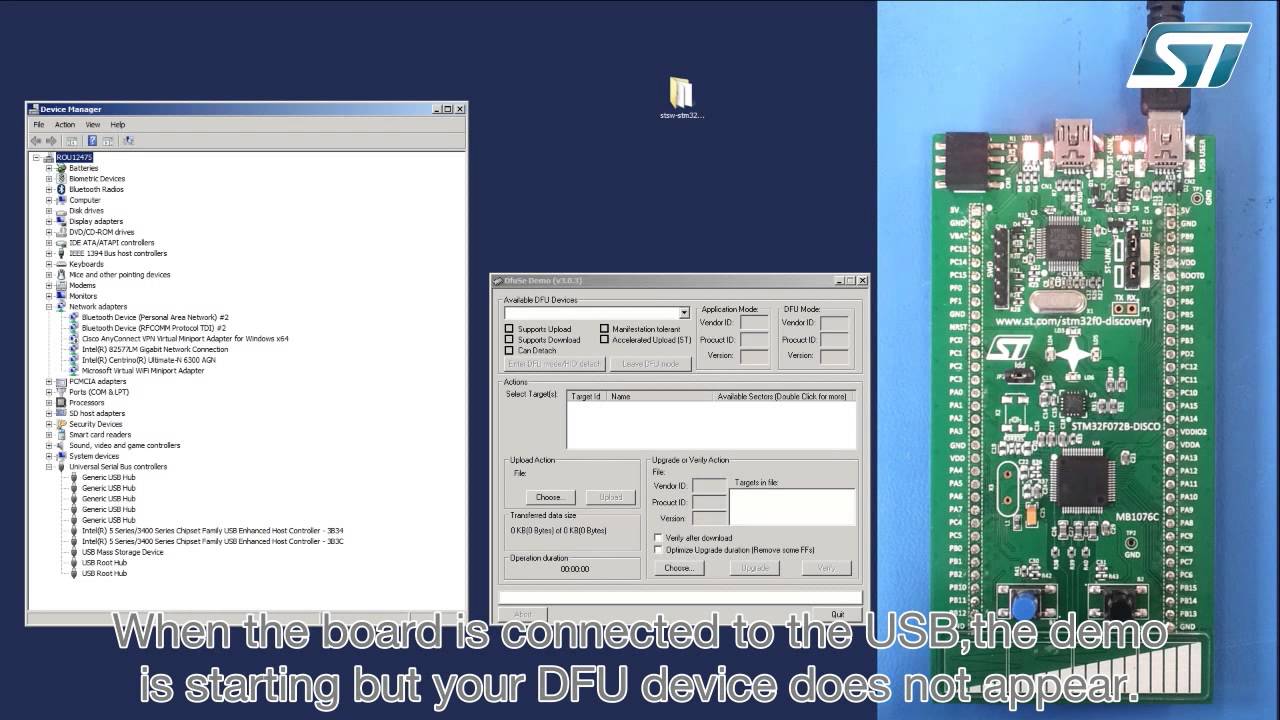Click the DfuSe progress bar at bottom
1280x720 pixels.
(x=680, y=598)
